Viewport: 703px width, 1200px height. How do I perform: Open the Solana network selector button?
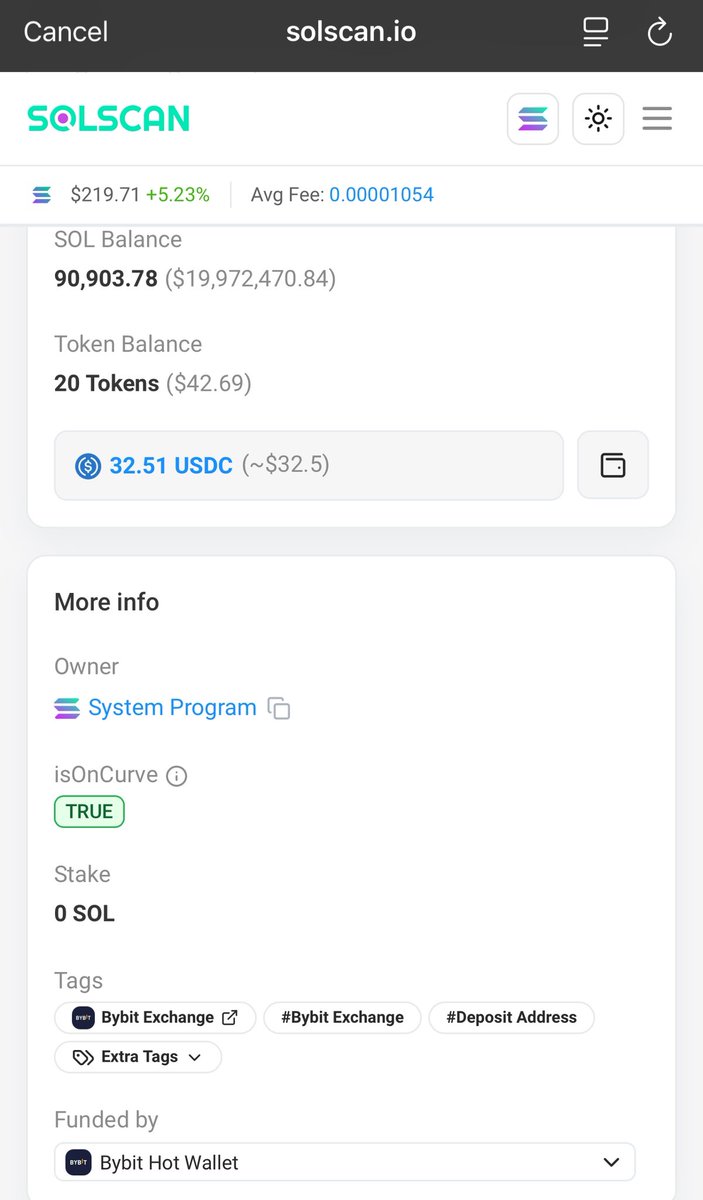pyautogui.click(x=533, y=119)
